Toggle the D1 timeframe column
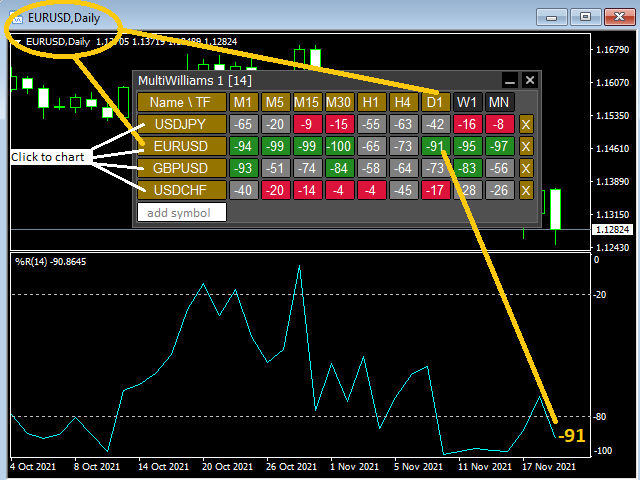Image resolution: width=640 pixels, height=480 pixels. 435,102
